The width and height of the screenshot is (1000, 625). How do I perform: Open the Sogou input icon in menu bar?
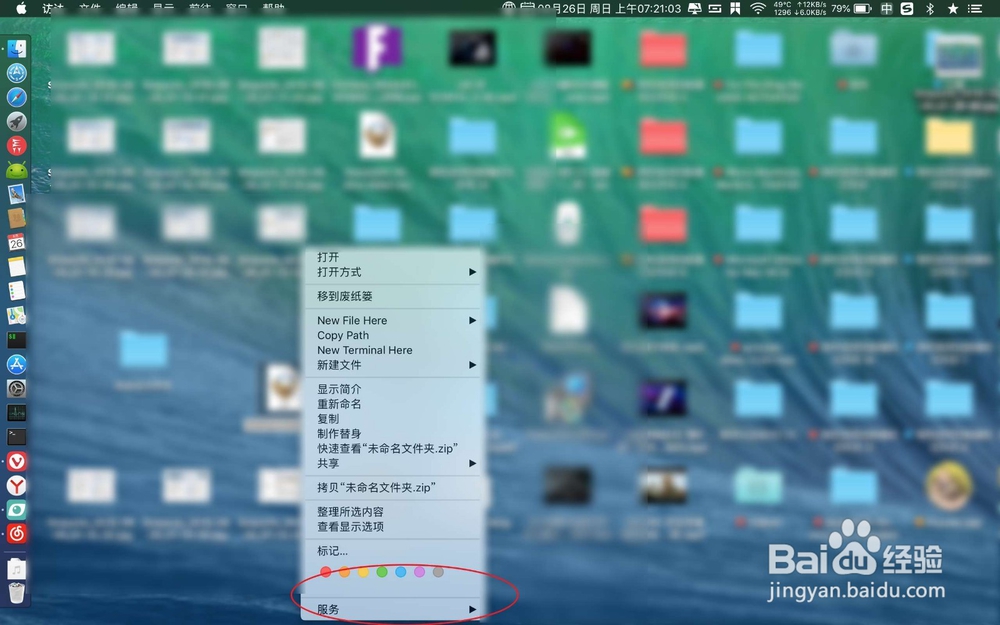[908, 8]
